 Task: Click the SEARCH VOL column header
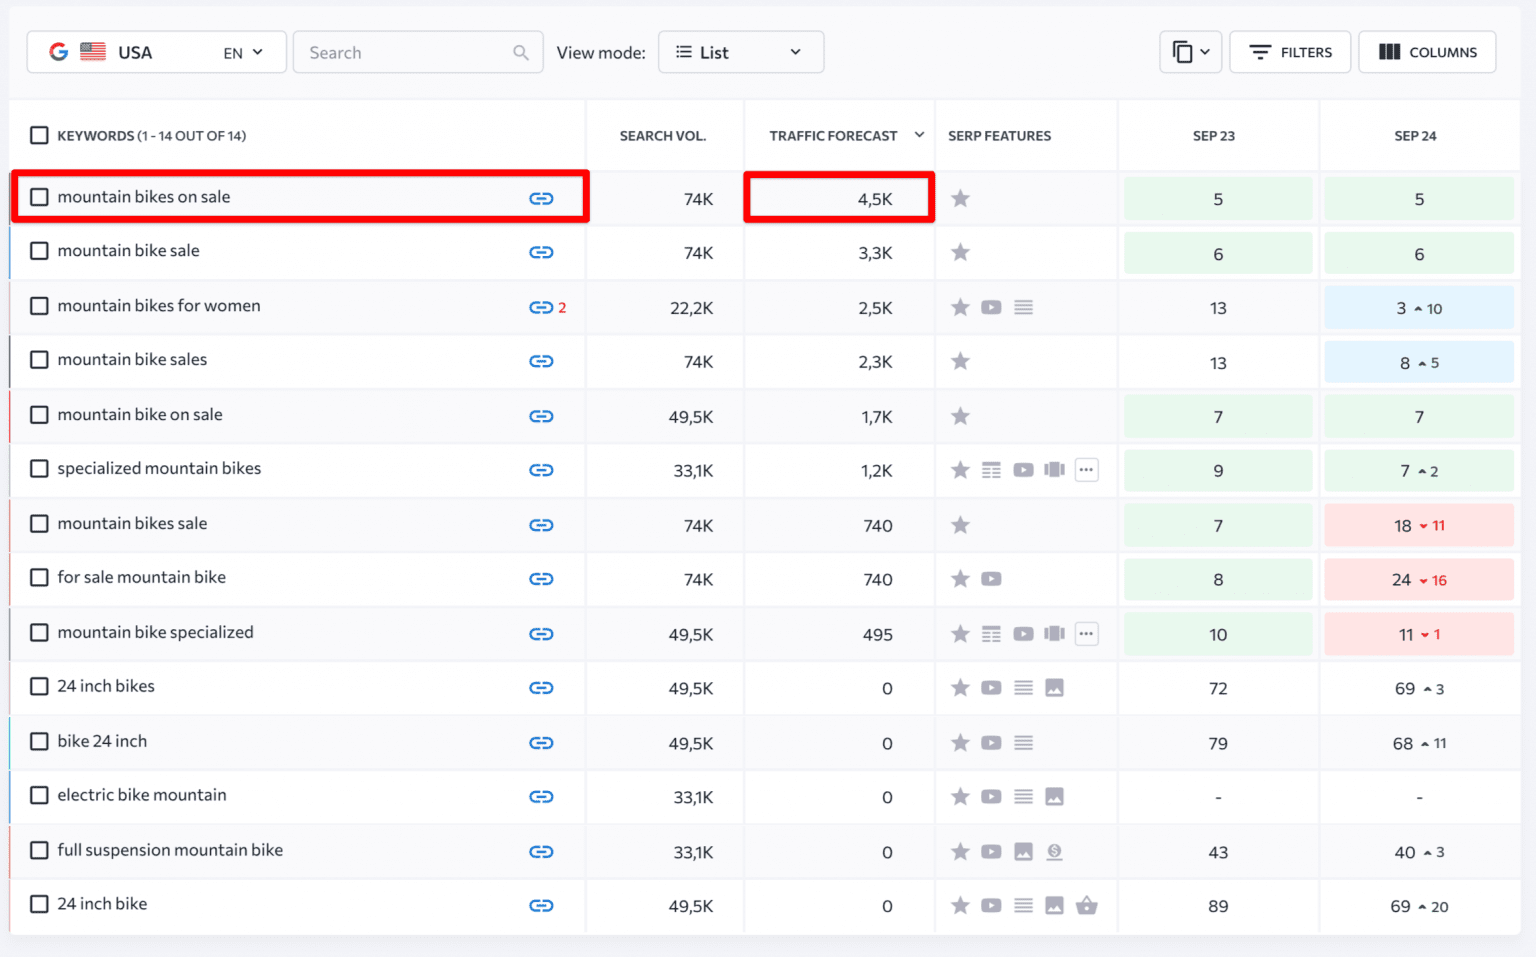[x=663, y=135]
